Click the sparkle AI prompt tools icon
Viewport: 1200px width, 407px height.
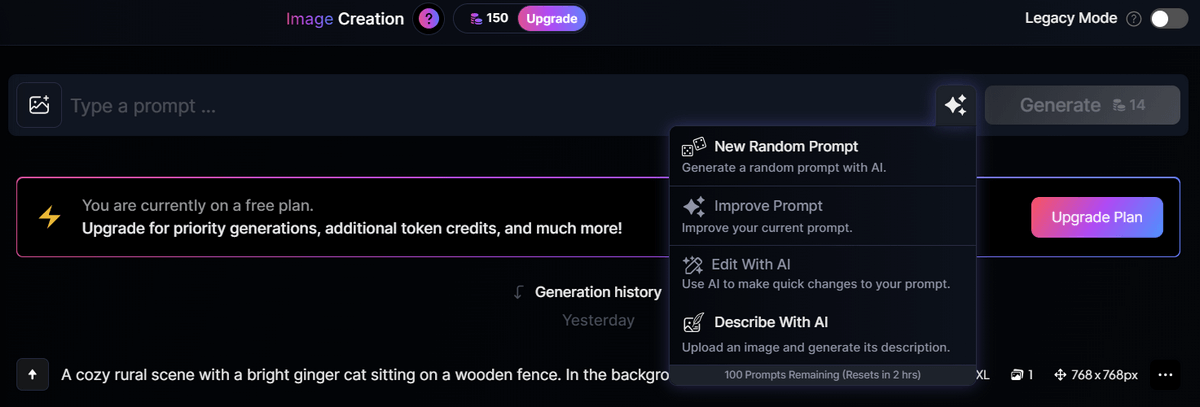[955, 105]
